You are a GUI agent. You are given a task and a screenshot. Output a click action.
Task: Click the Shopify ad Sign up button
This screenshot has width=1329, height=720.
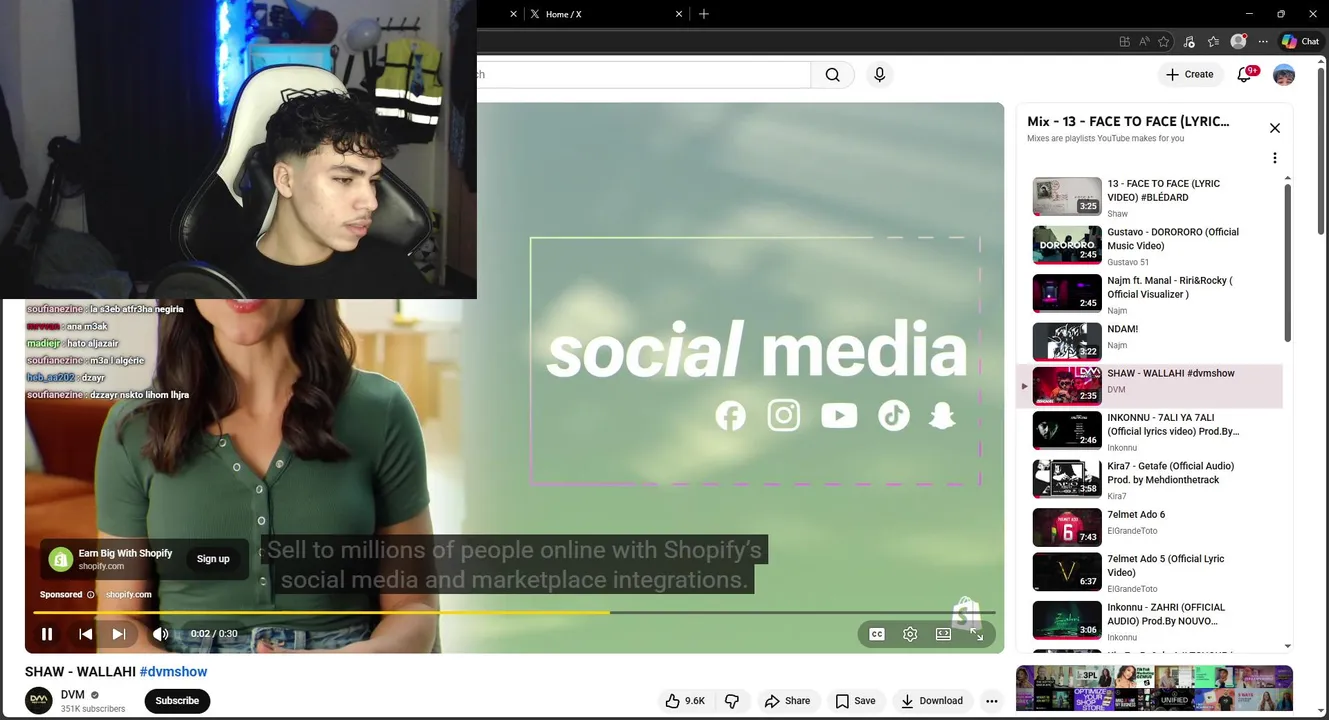tap(213, 559)
